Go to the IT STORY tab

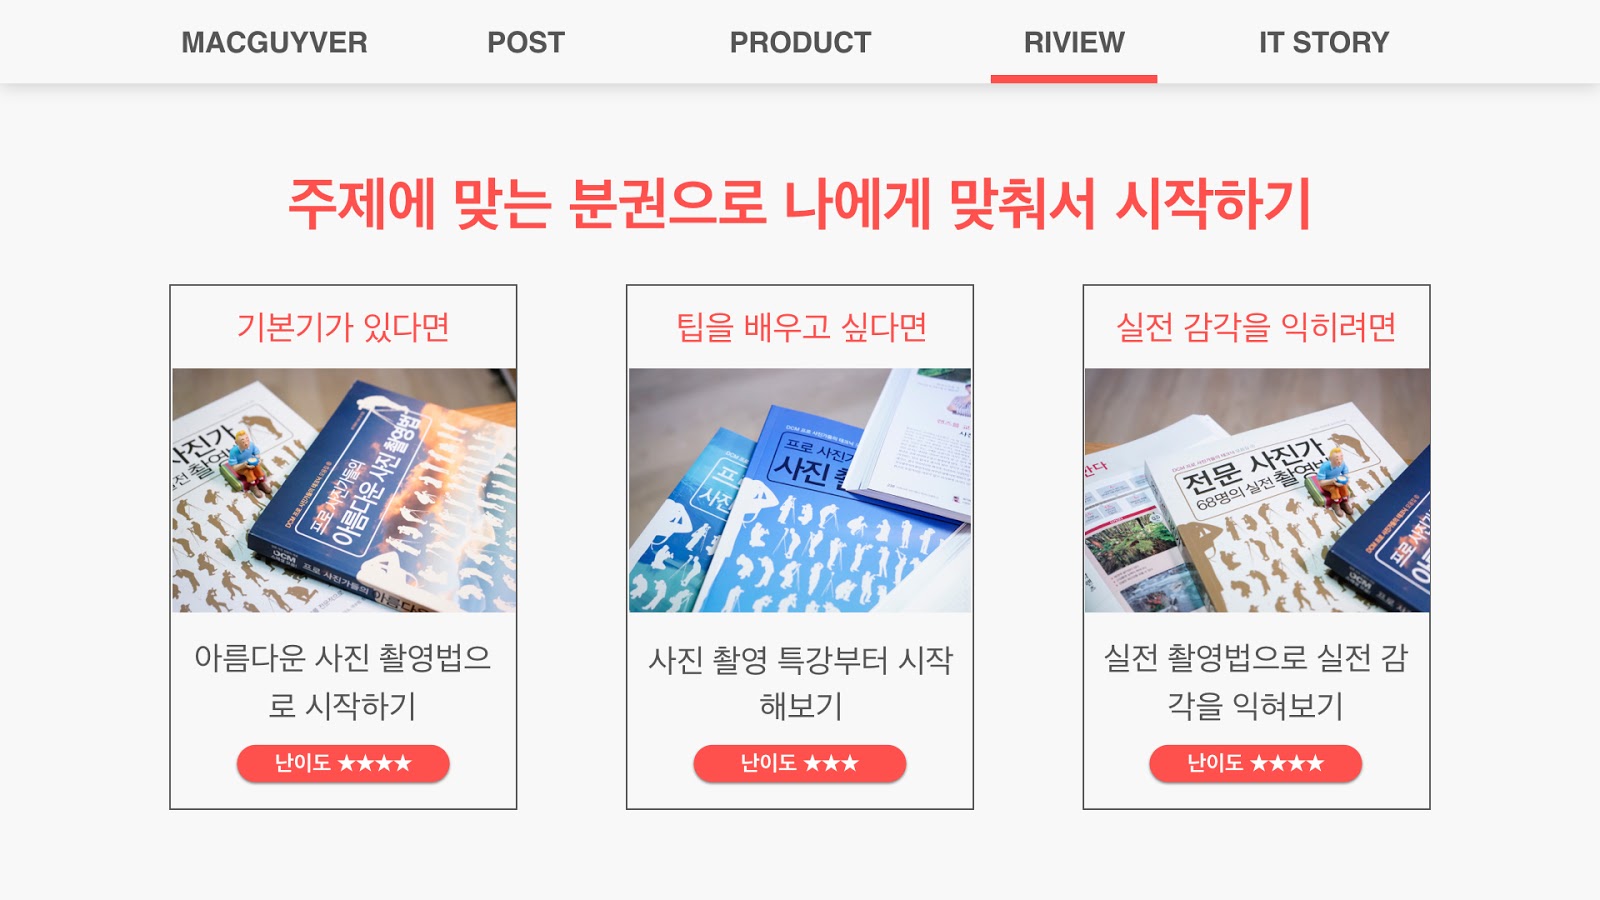point(1324,42)
